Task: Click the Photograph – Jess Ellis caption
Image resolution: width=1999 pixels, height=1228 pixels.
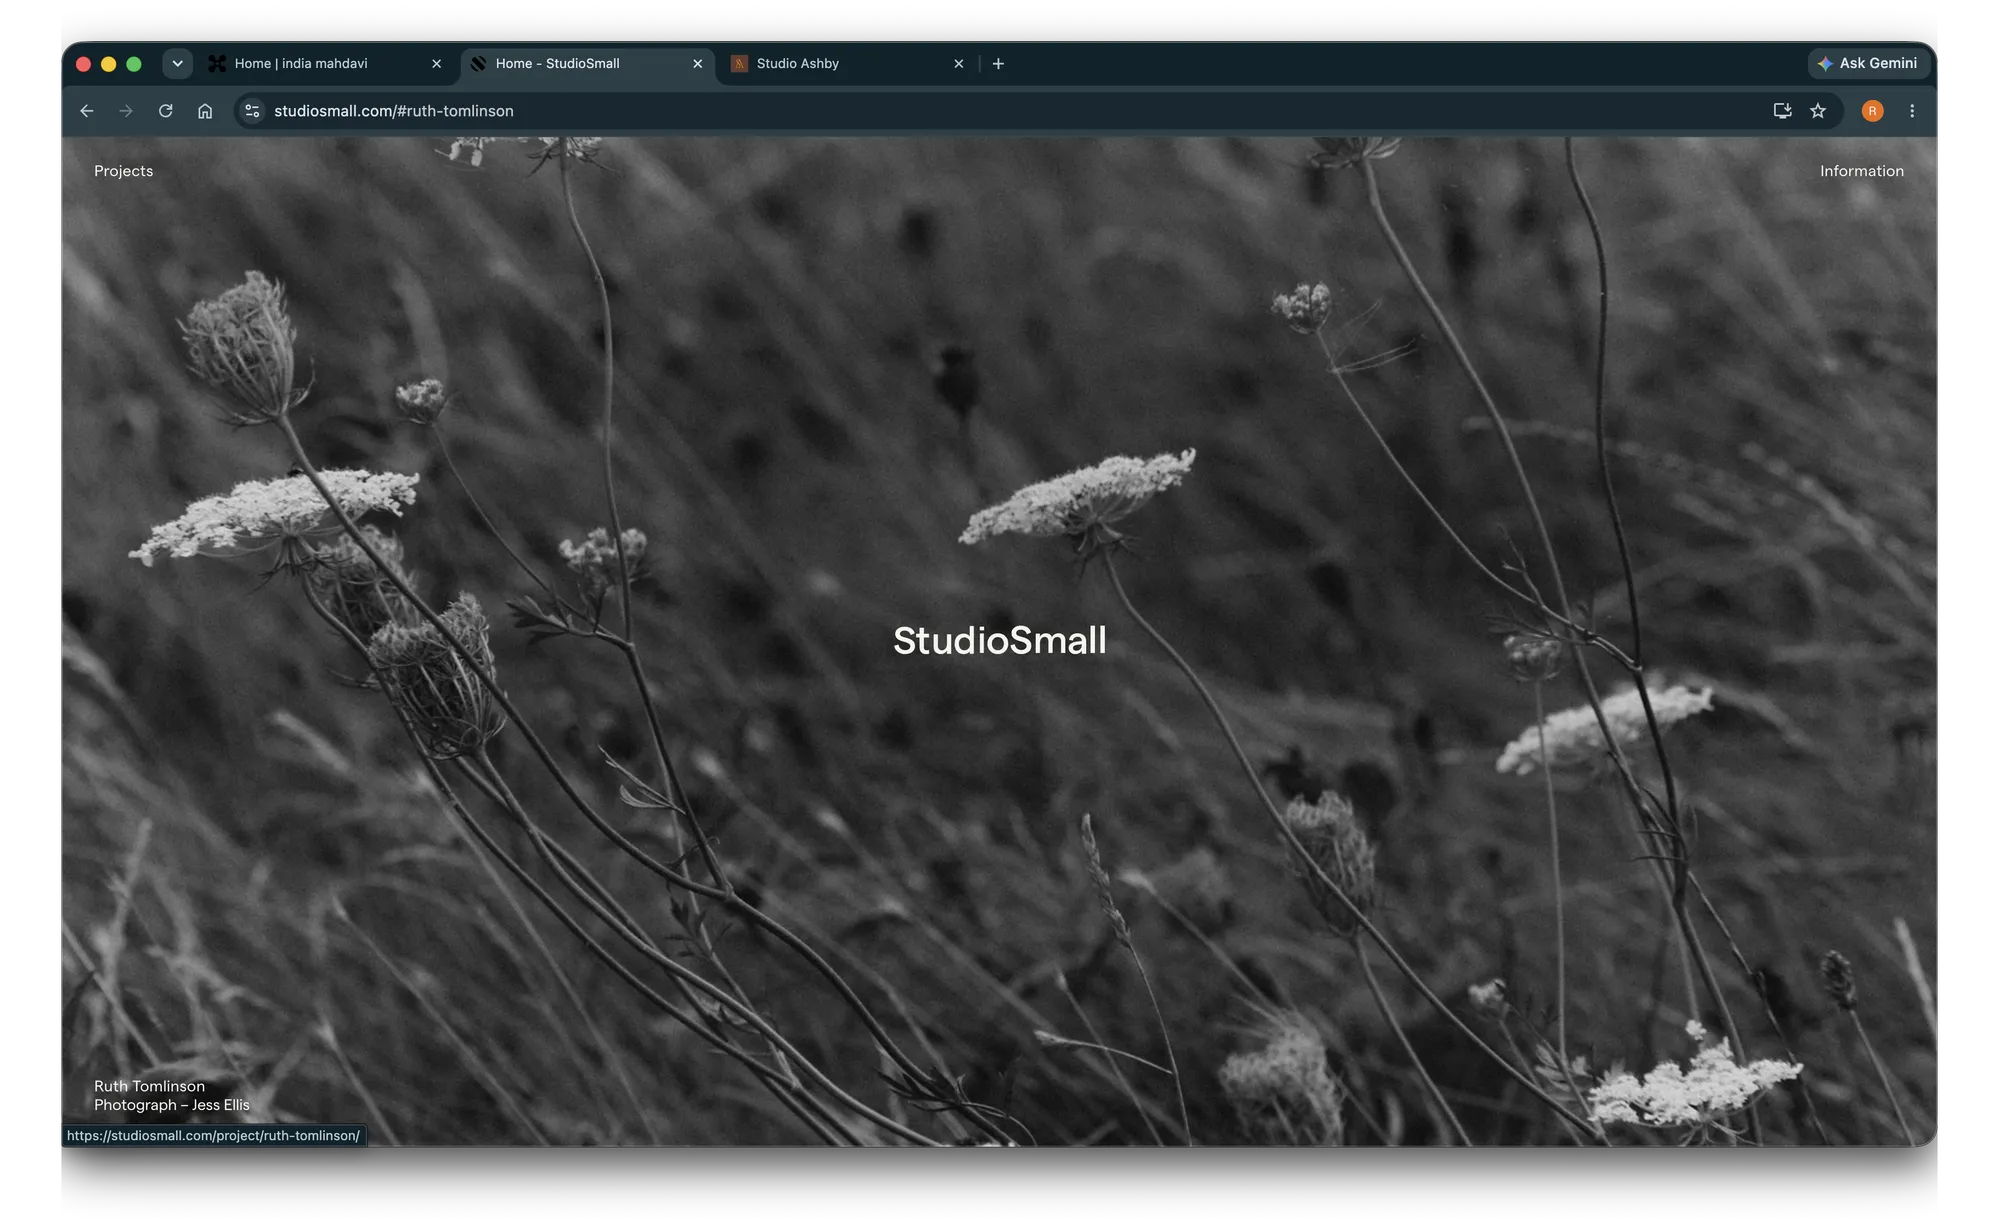Action: [172, 1105]
